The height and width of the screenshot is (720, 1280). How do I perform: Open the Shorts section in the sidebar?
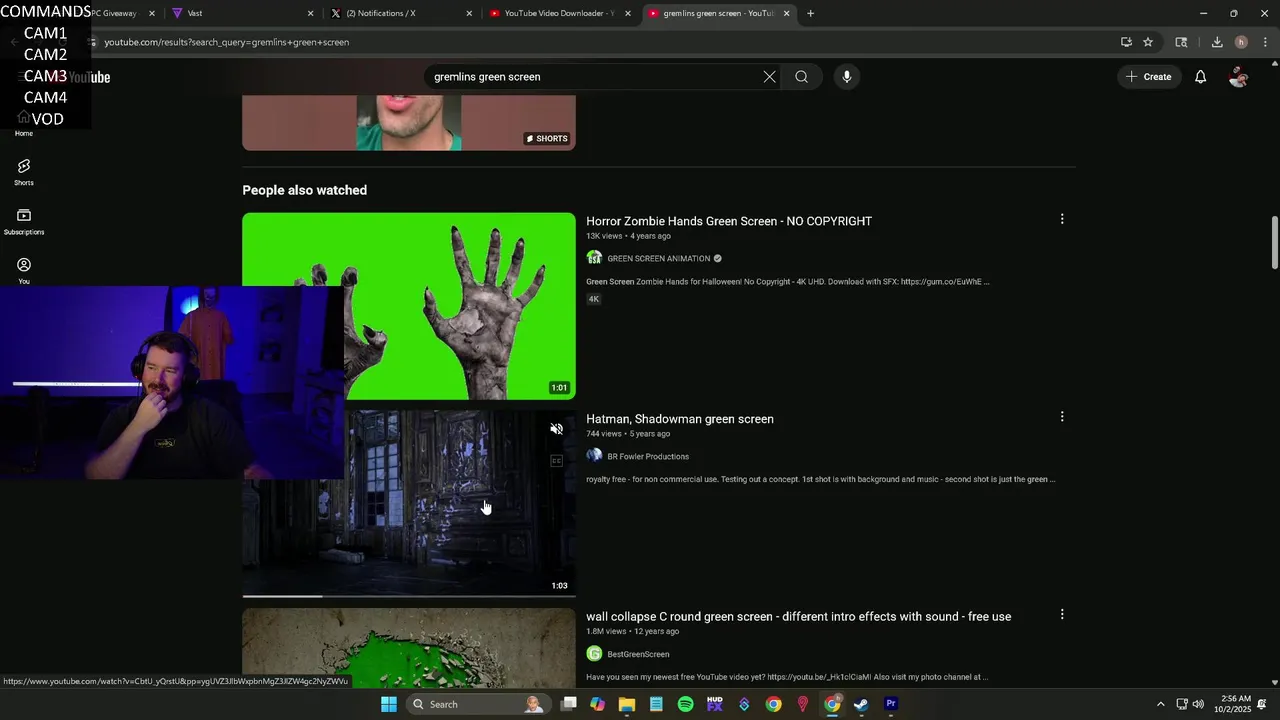tap(24, 172)
